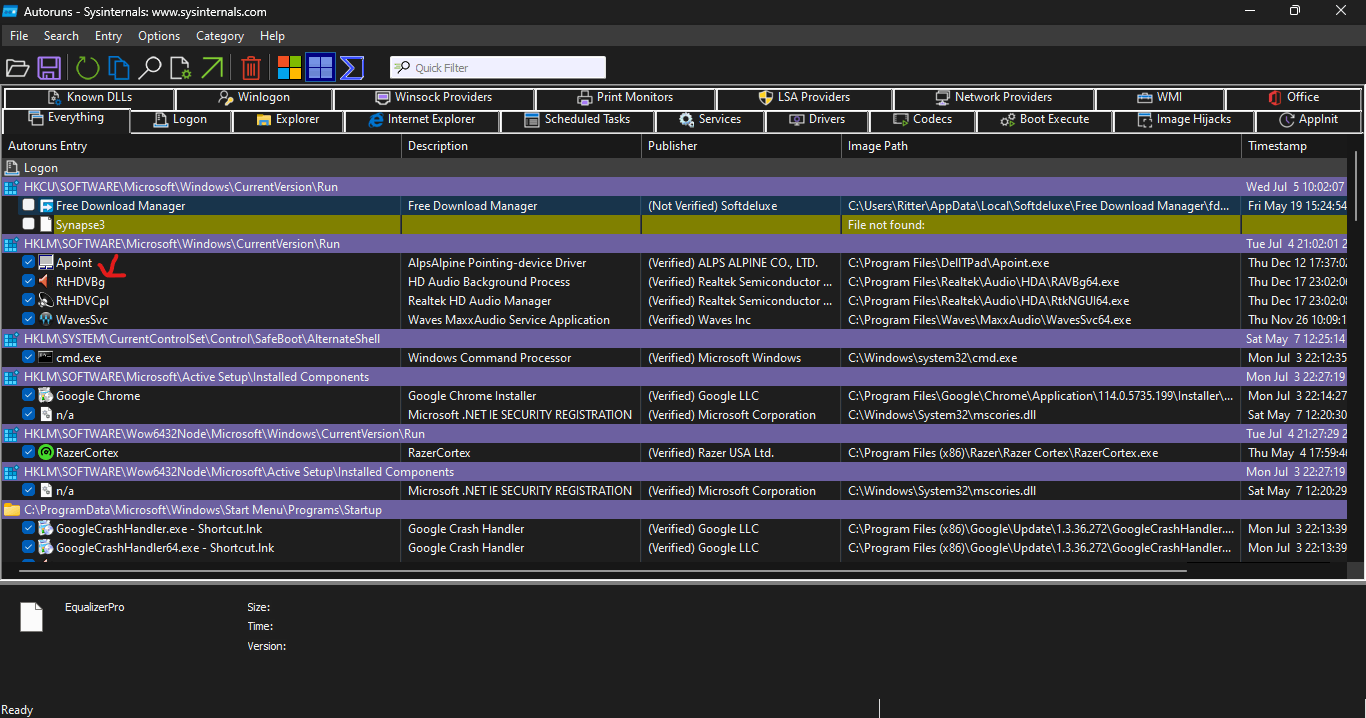Click the Startup folder icon in list
The width and height of the screenshot is (1366, 718).
point(12,510)
